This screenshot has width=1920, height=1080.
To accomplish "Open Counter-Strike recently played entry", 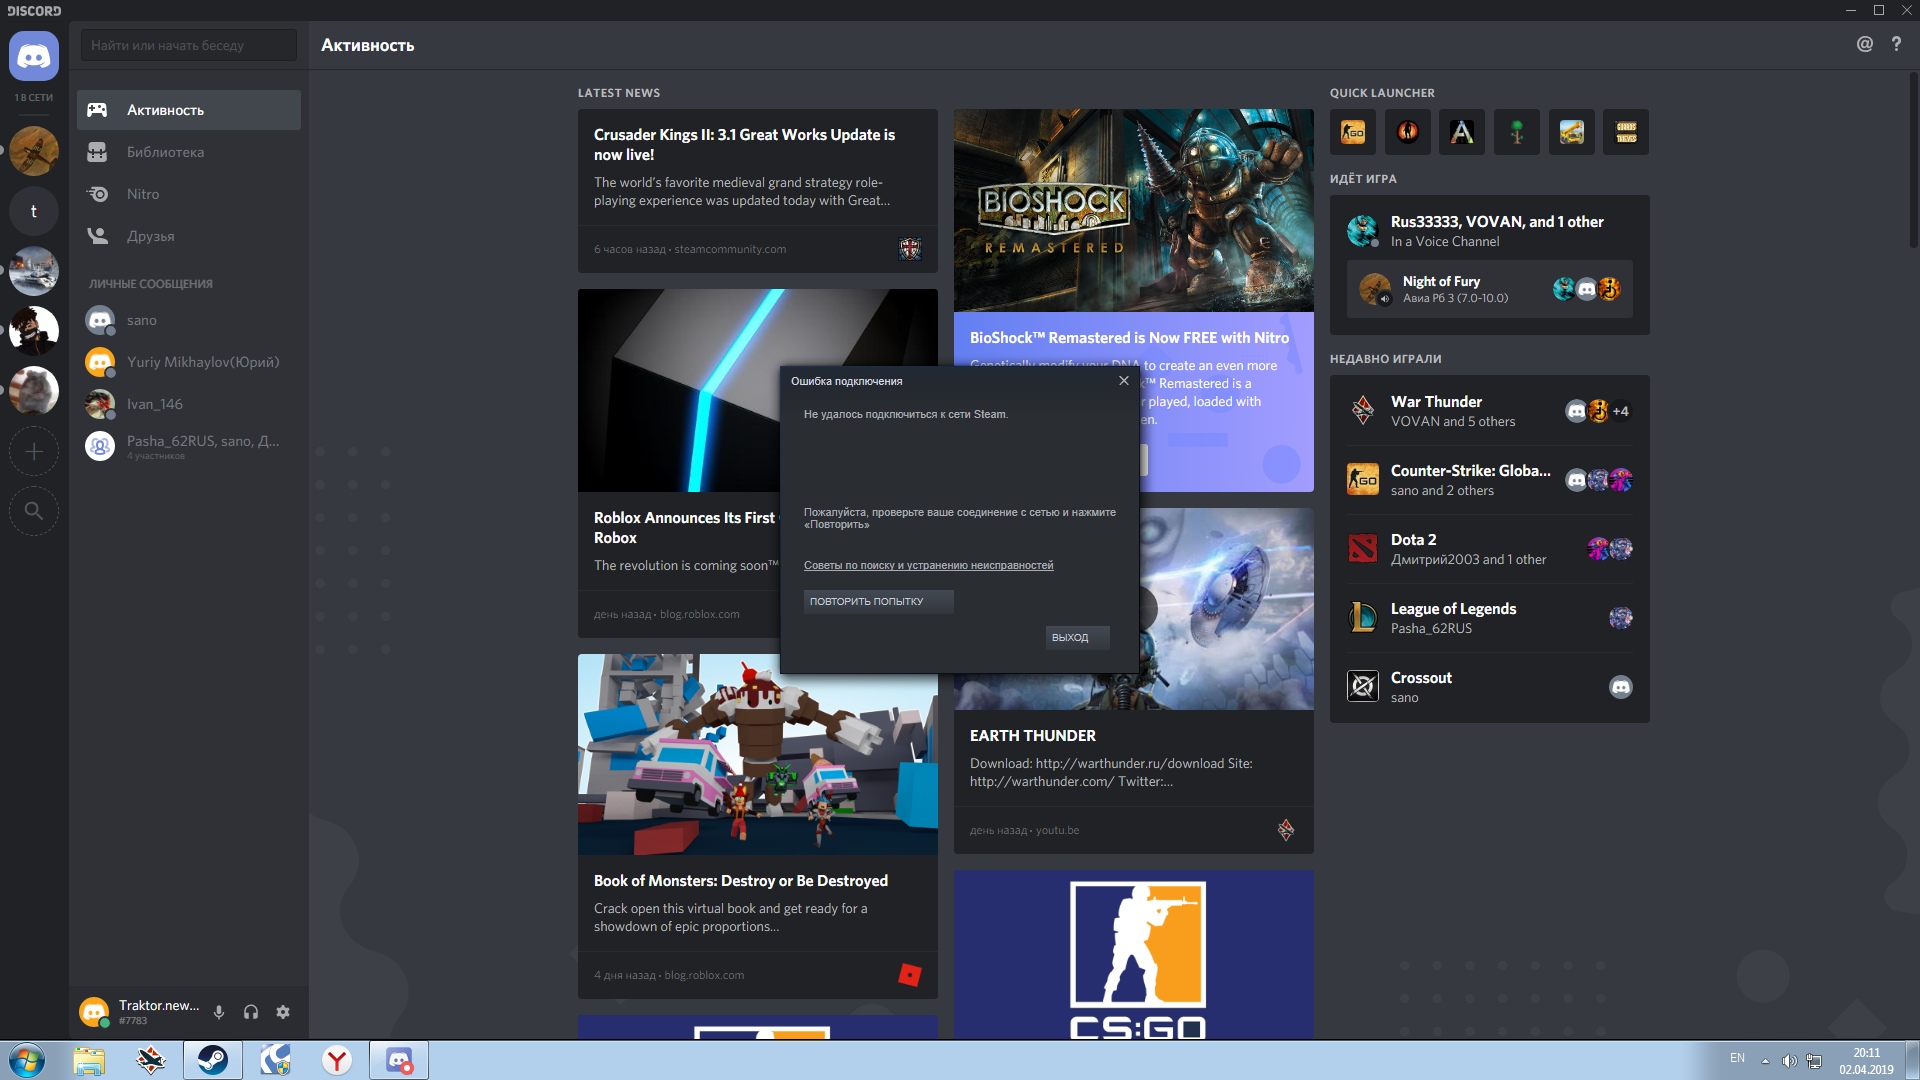I will [x=1490, y=480].
